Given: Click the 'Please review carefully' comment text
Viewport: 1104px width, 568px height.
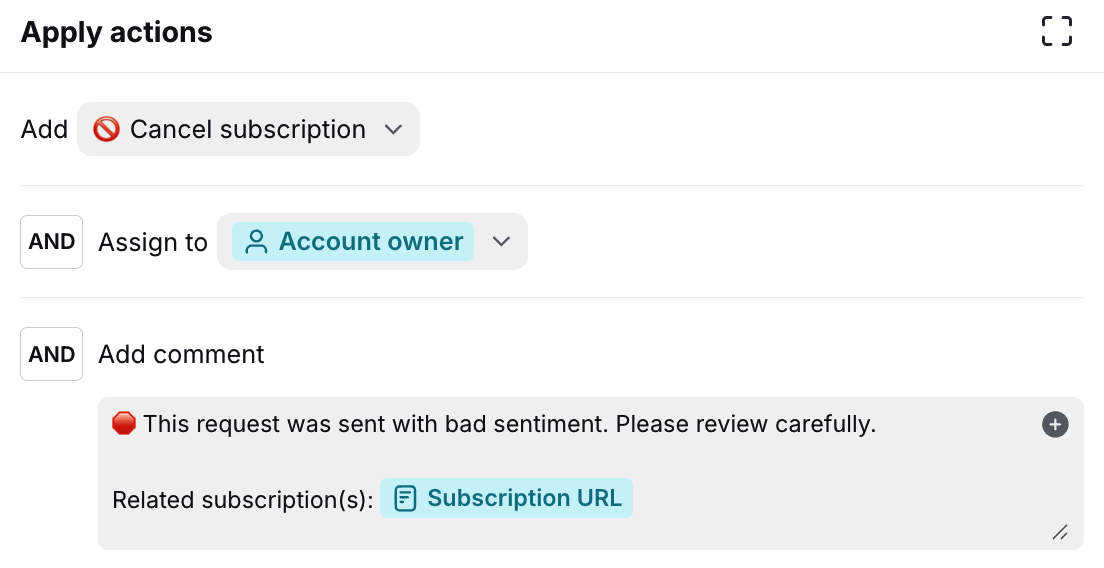Looking at the screenshot, I should coord(745,424).
